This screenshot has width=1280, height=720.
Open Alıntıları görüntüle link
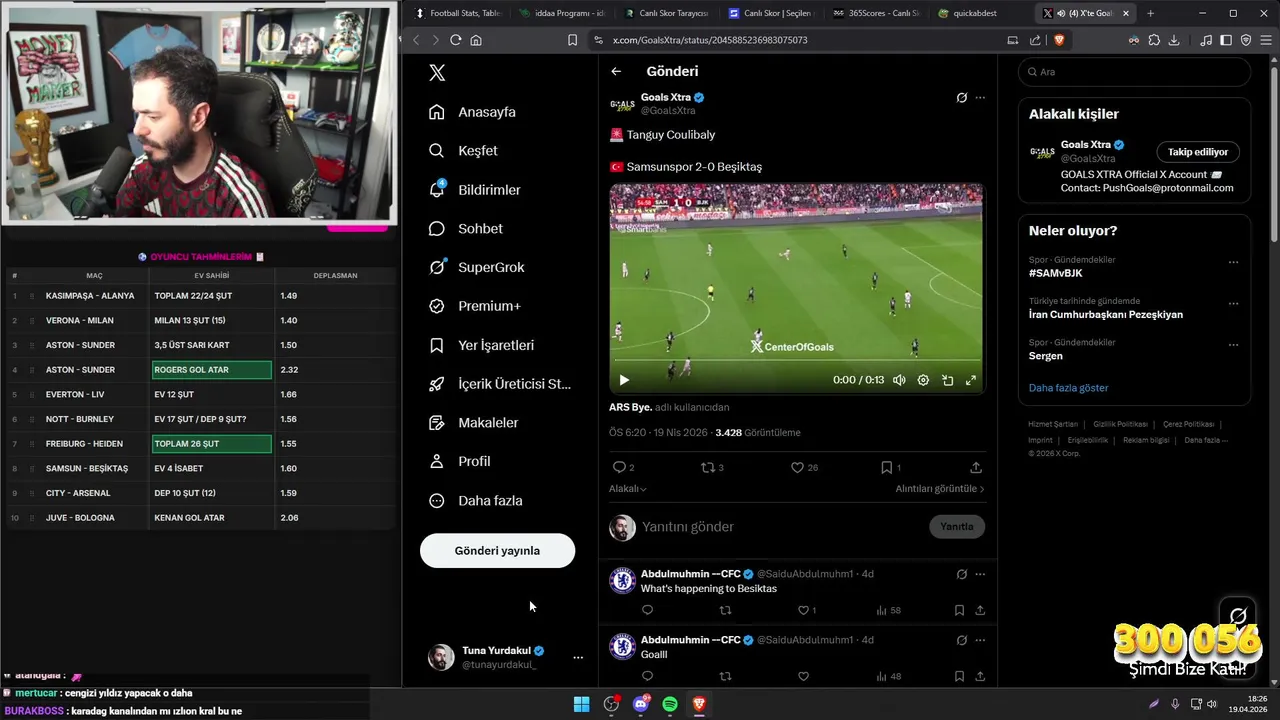coord(940,489)
